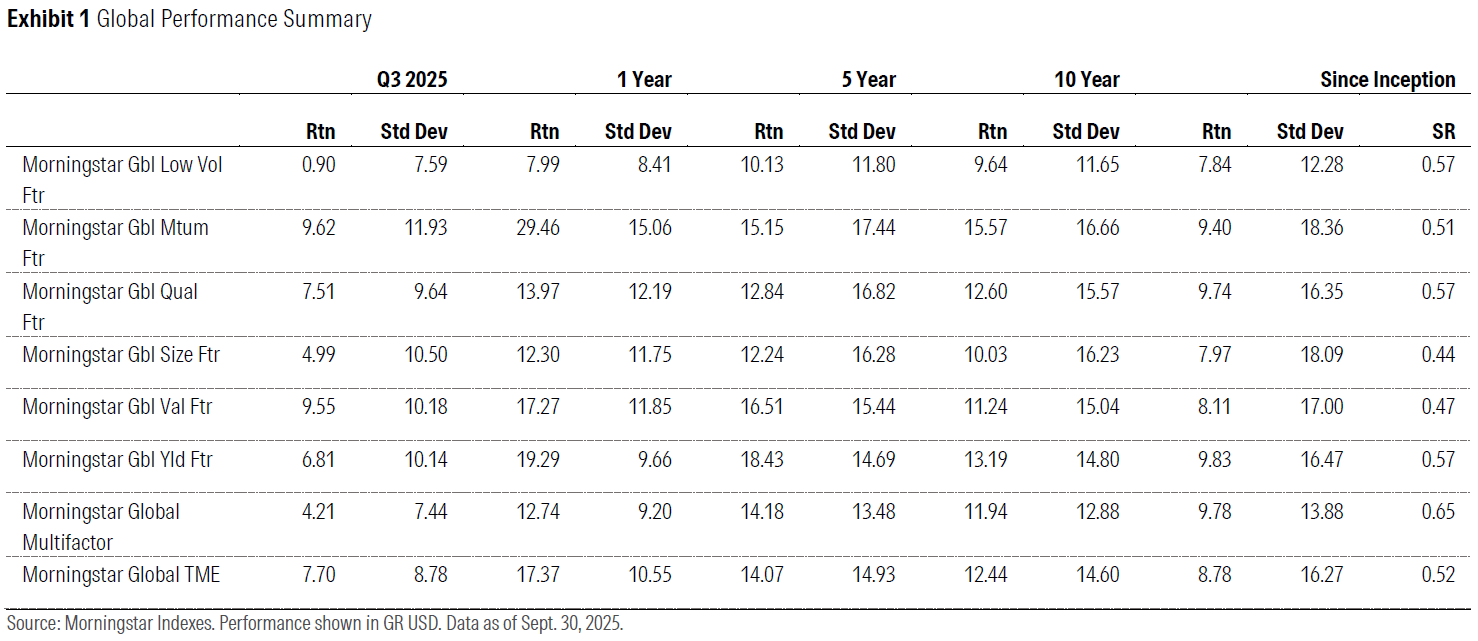Screen dimensions: 1478x641
Task: Select the 5 Year period header
Action: [x=868, y=80]
